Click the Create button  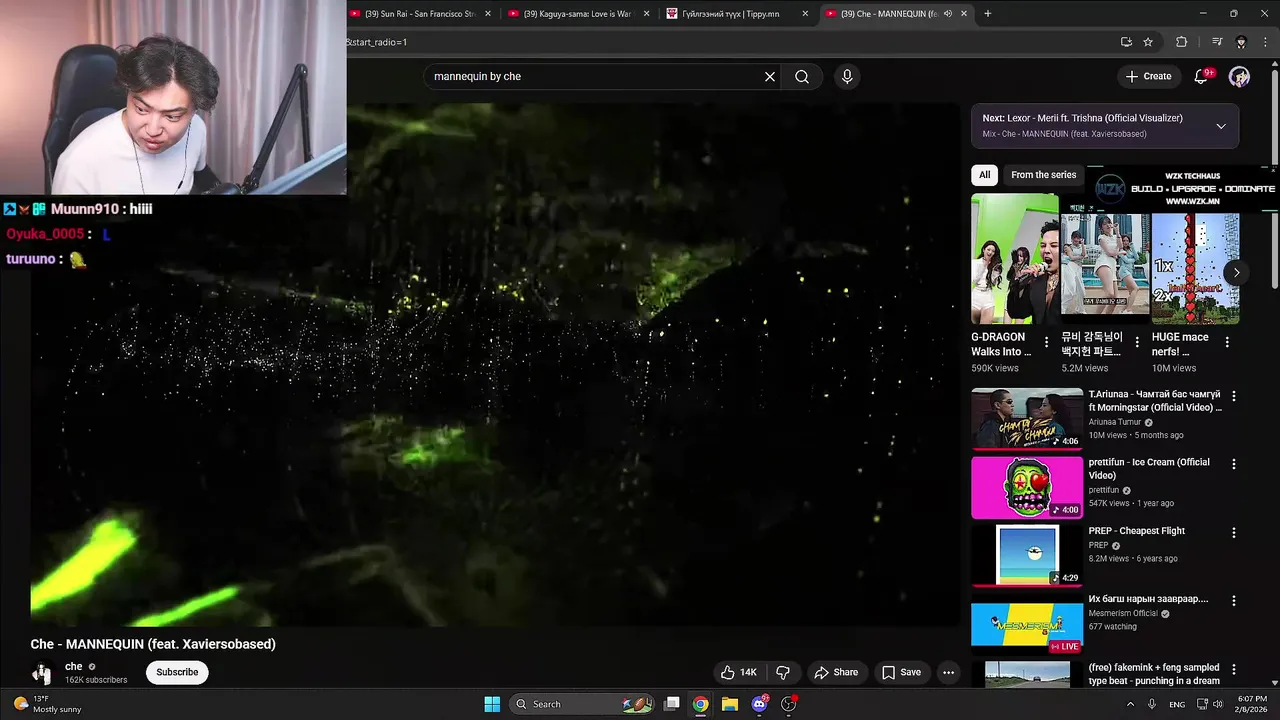(1148, 76)
